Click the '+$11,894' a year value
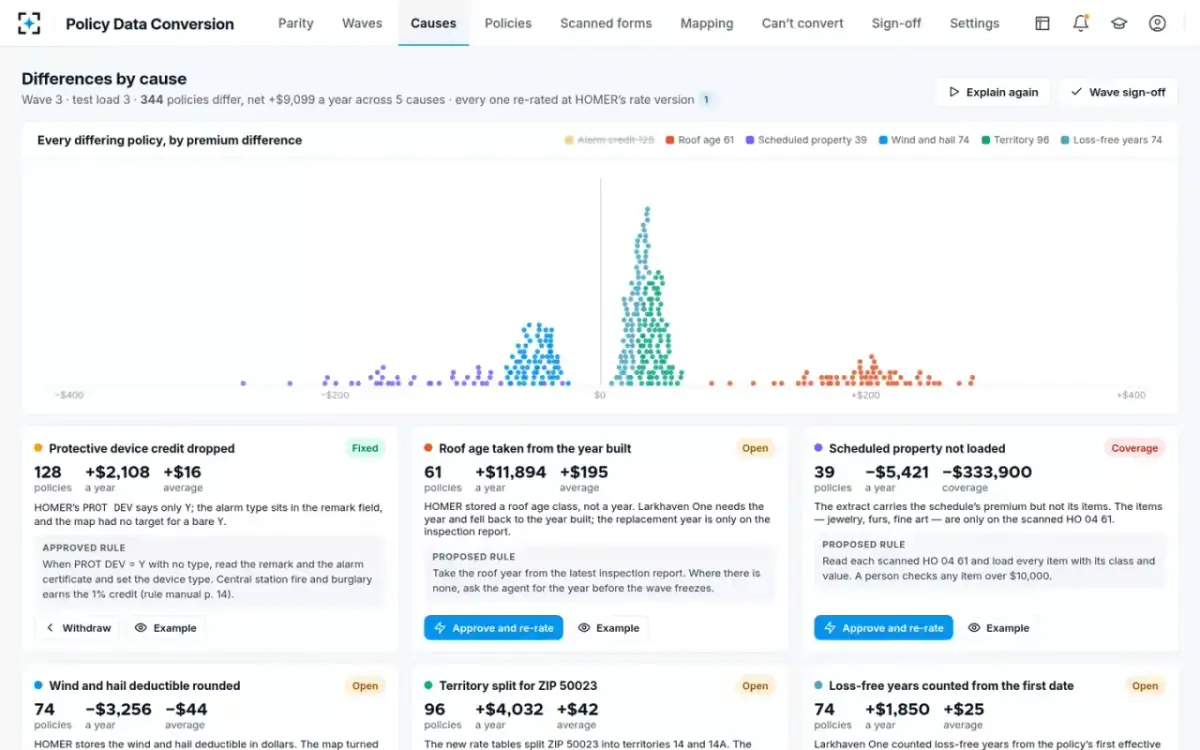1200x750 pixels. click(510, 472)
